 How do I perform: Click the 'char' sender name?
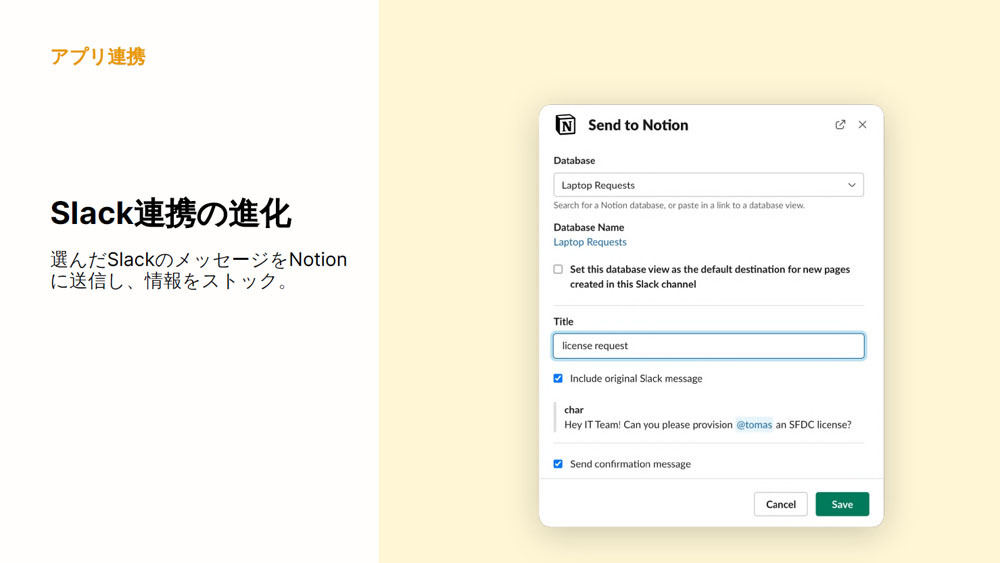(x=574, y=409)
